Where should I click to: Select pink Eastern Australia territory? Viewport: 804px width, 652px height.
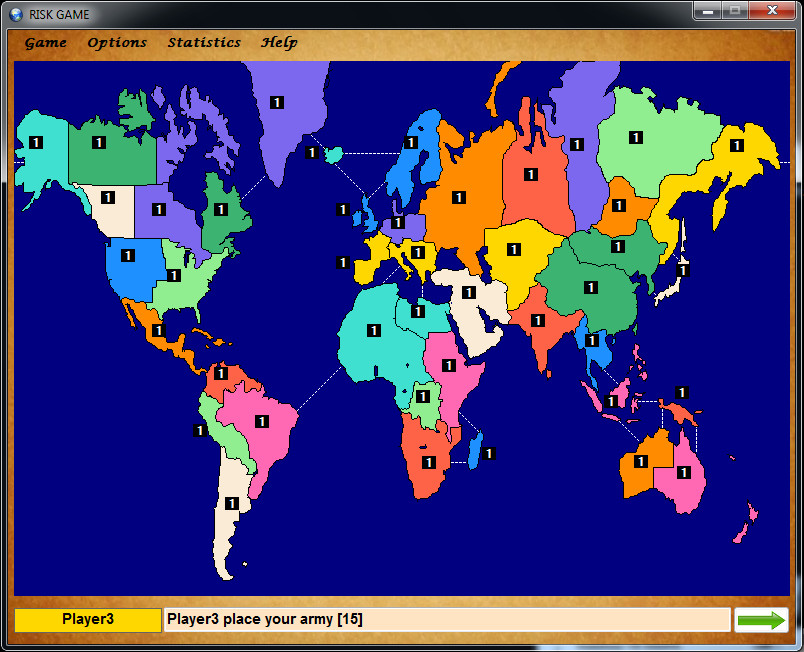click(x=684, y=472)
